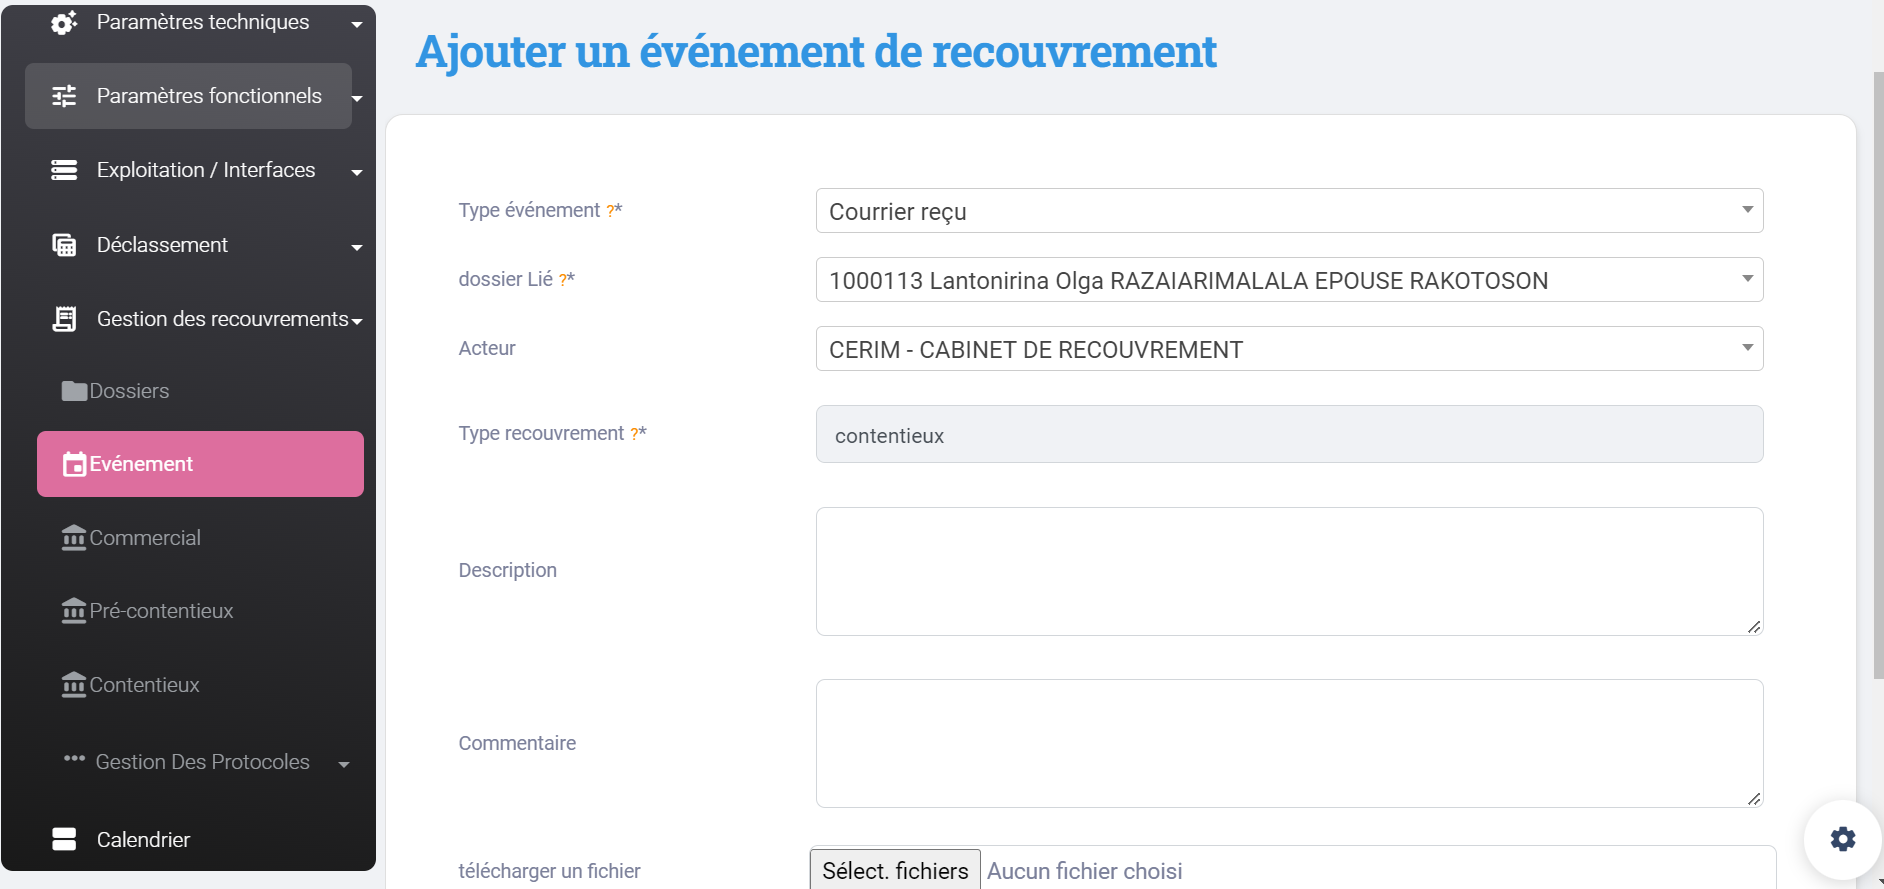Viewport: 1884px width, 889px height.
Task: Expand the Paramètres techniques menu arrow
Action: click(357, 25)
